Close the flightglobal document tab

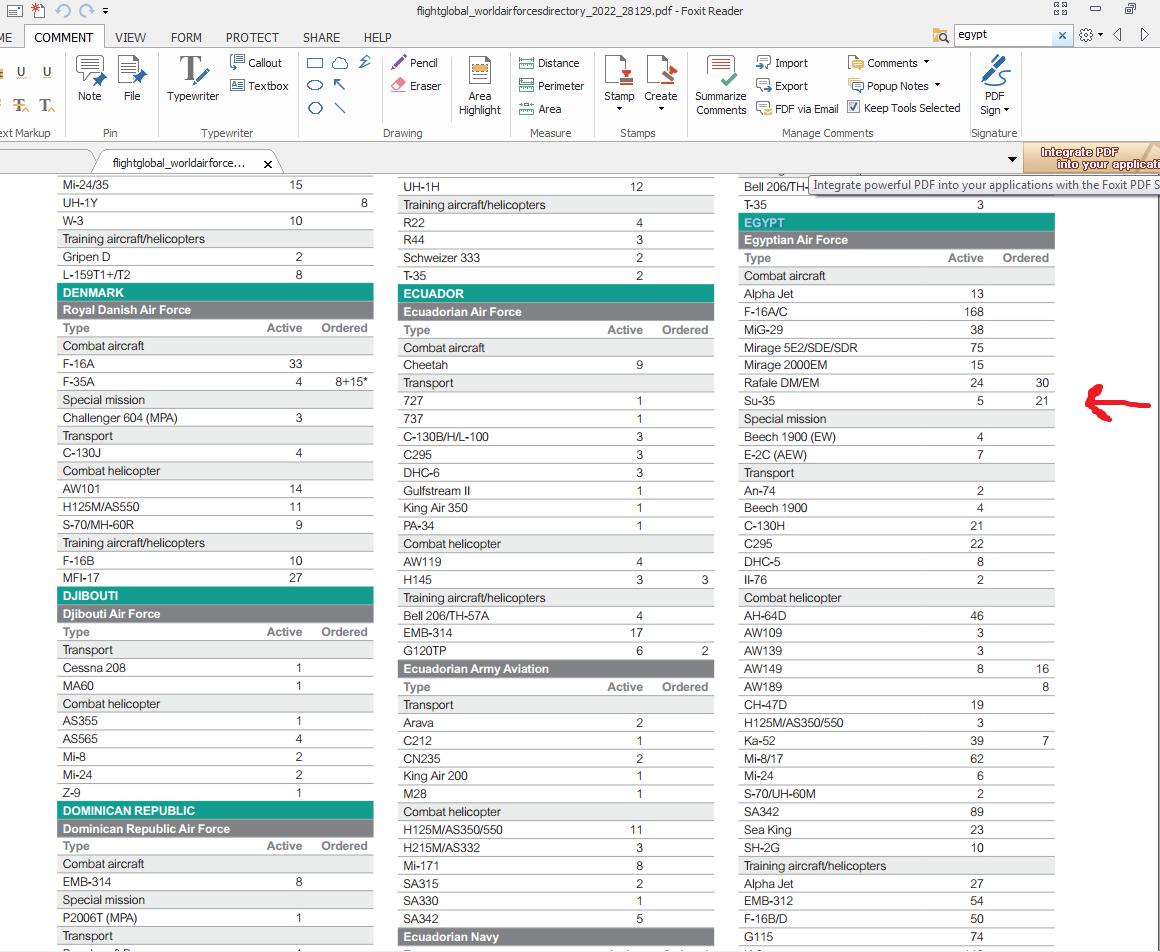[x=267, y=163]
